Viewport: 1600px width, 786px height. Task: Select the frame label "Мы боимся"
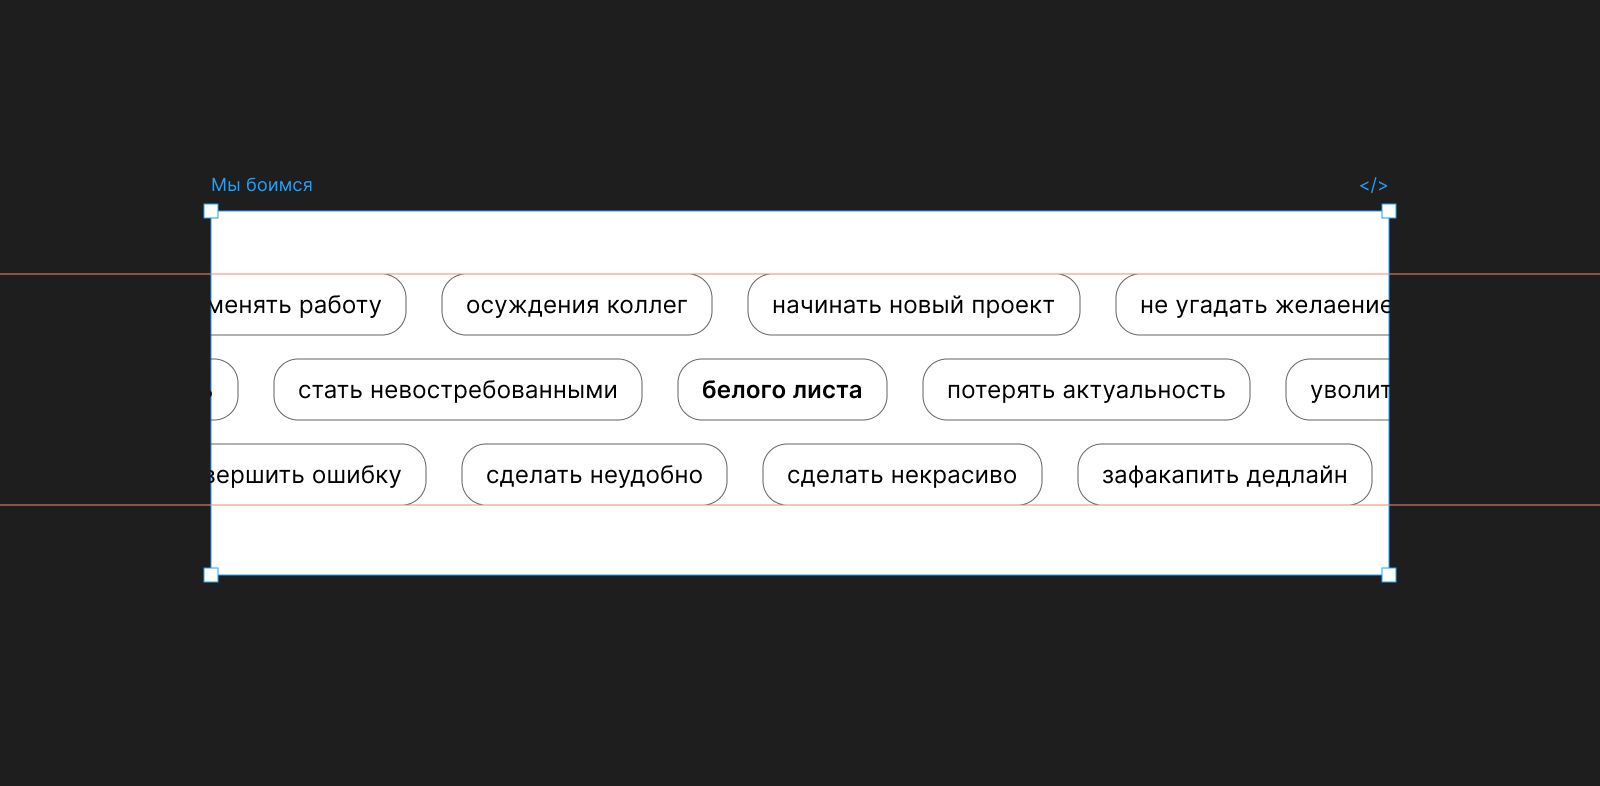point(261,185)
